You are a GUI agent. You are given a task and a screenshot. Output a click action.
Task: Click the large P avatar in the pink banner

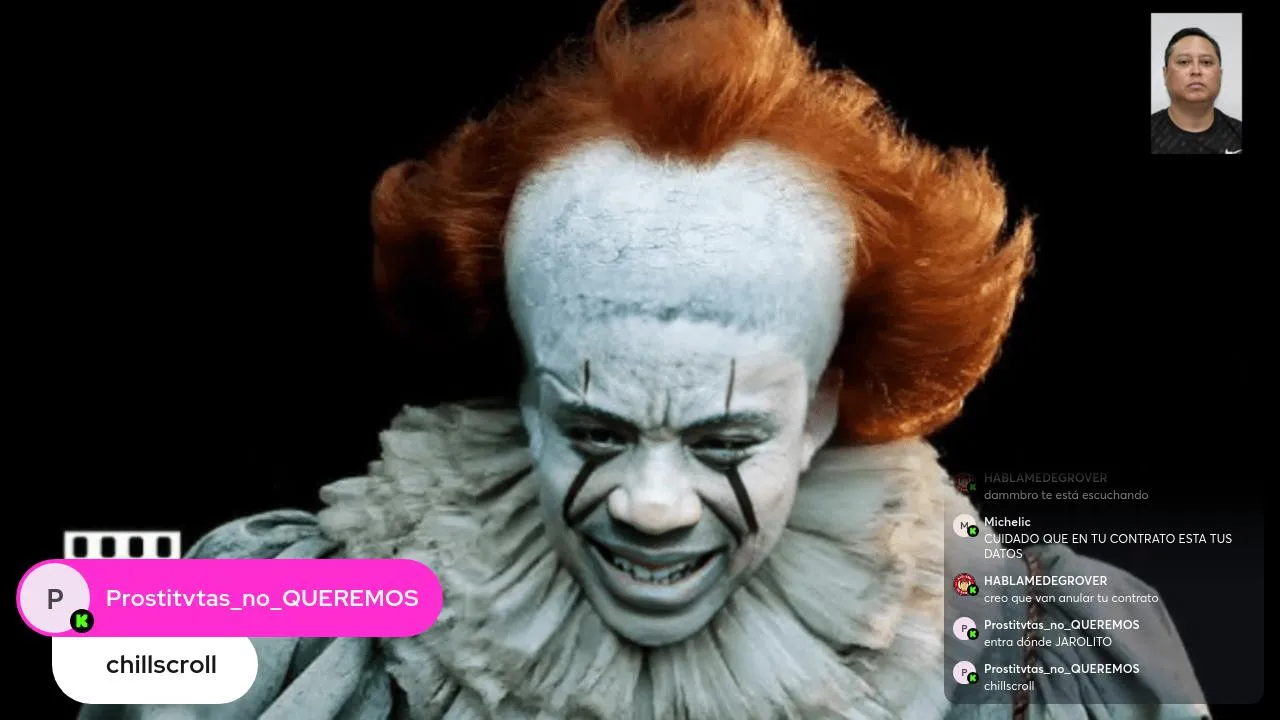(x=56, y=598)
